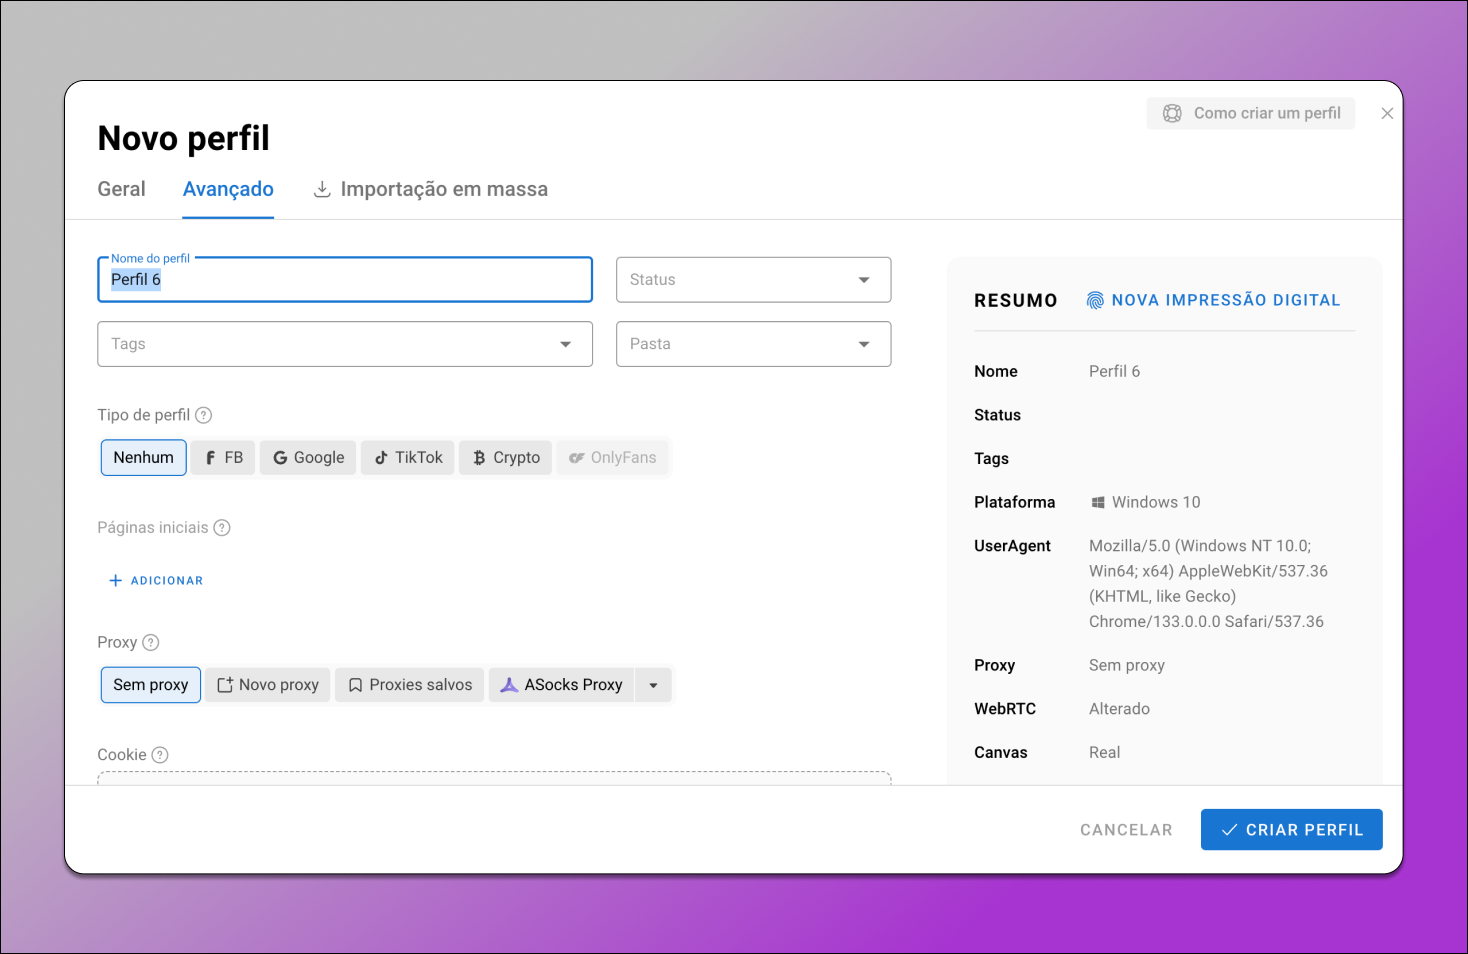Click the Real Canvas value
The width and height of the screenshot is (1468, 954).
coord(1104,753)
